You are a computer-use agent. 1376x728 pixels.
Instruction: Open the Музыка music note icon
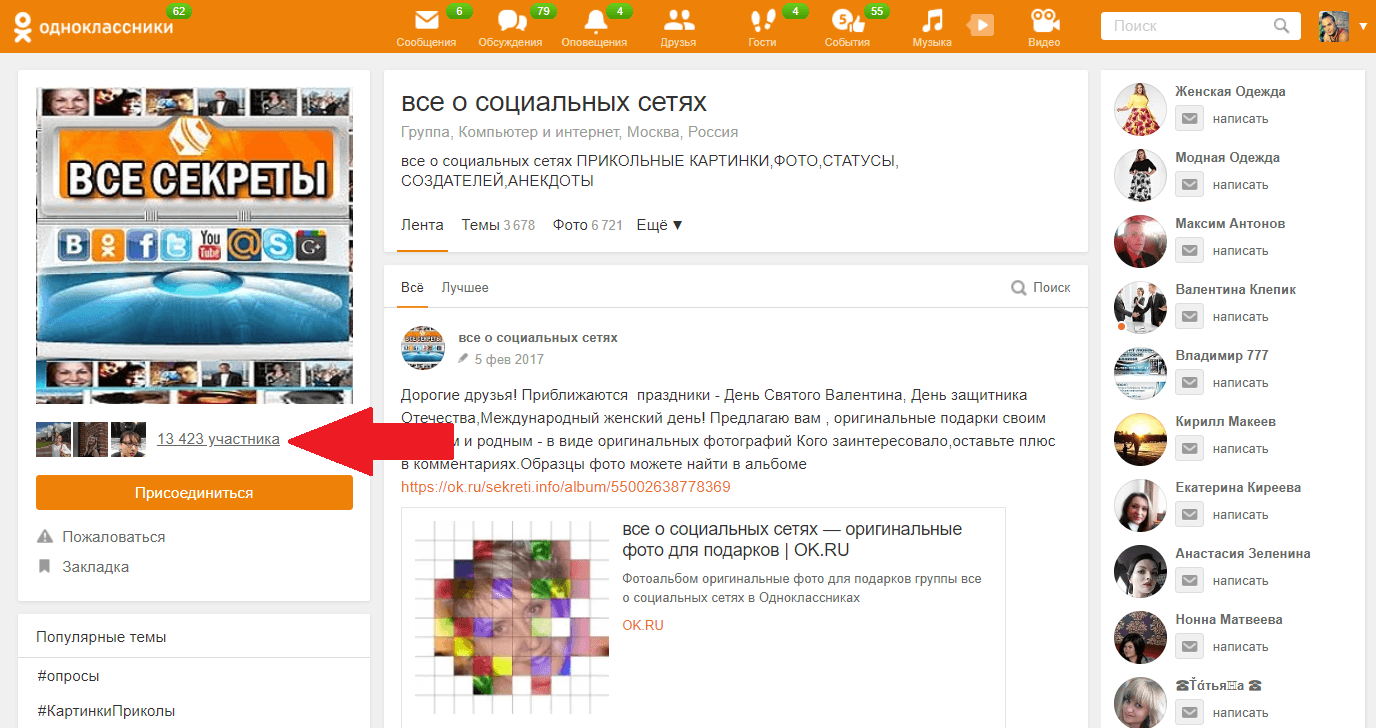click(x=932, y=21)
